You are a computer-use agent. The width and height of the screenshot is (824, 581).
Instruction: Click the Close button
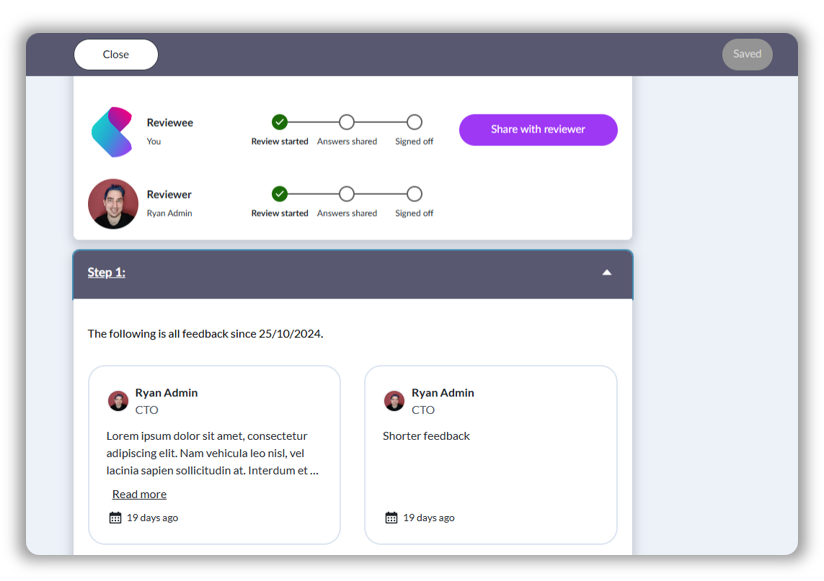coord(116,55)
